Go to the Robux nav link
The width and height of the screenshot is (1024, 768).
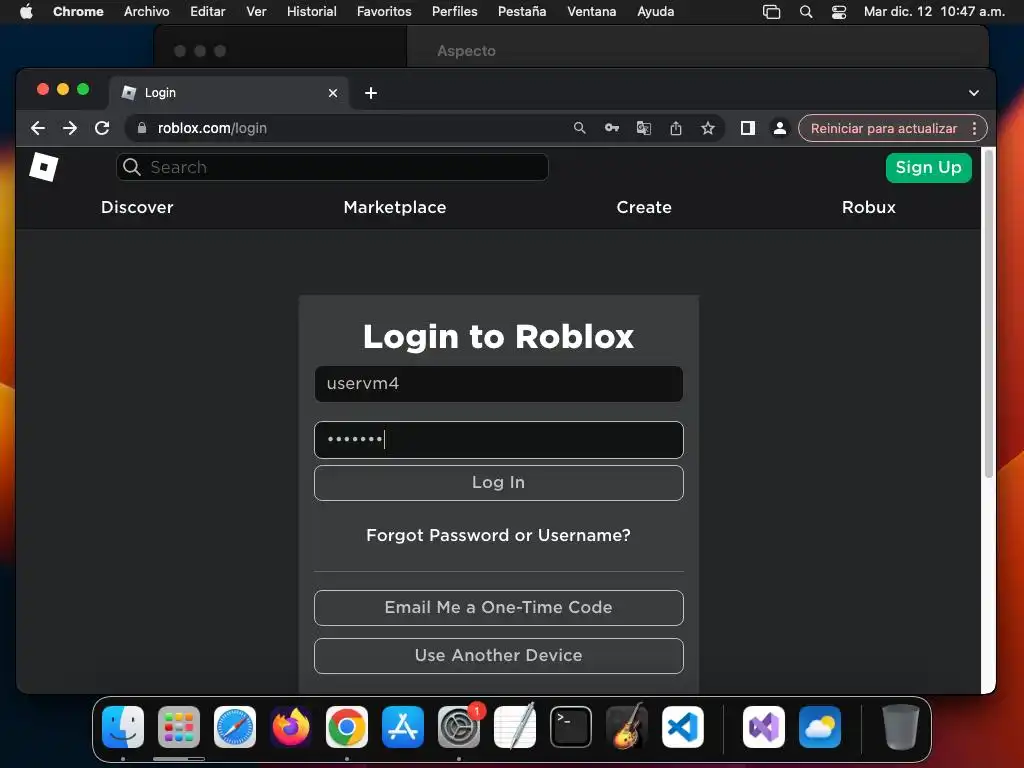pyautogui.click(x=869, y=207)
